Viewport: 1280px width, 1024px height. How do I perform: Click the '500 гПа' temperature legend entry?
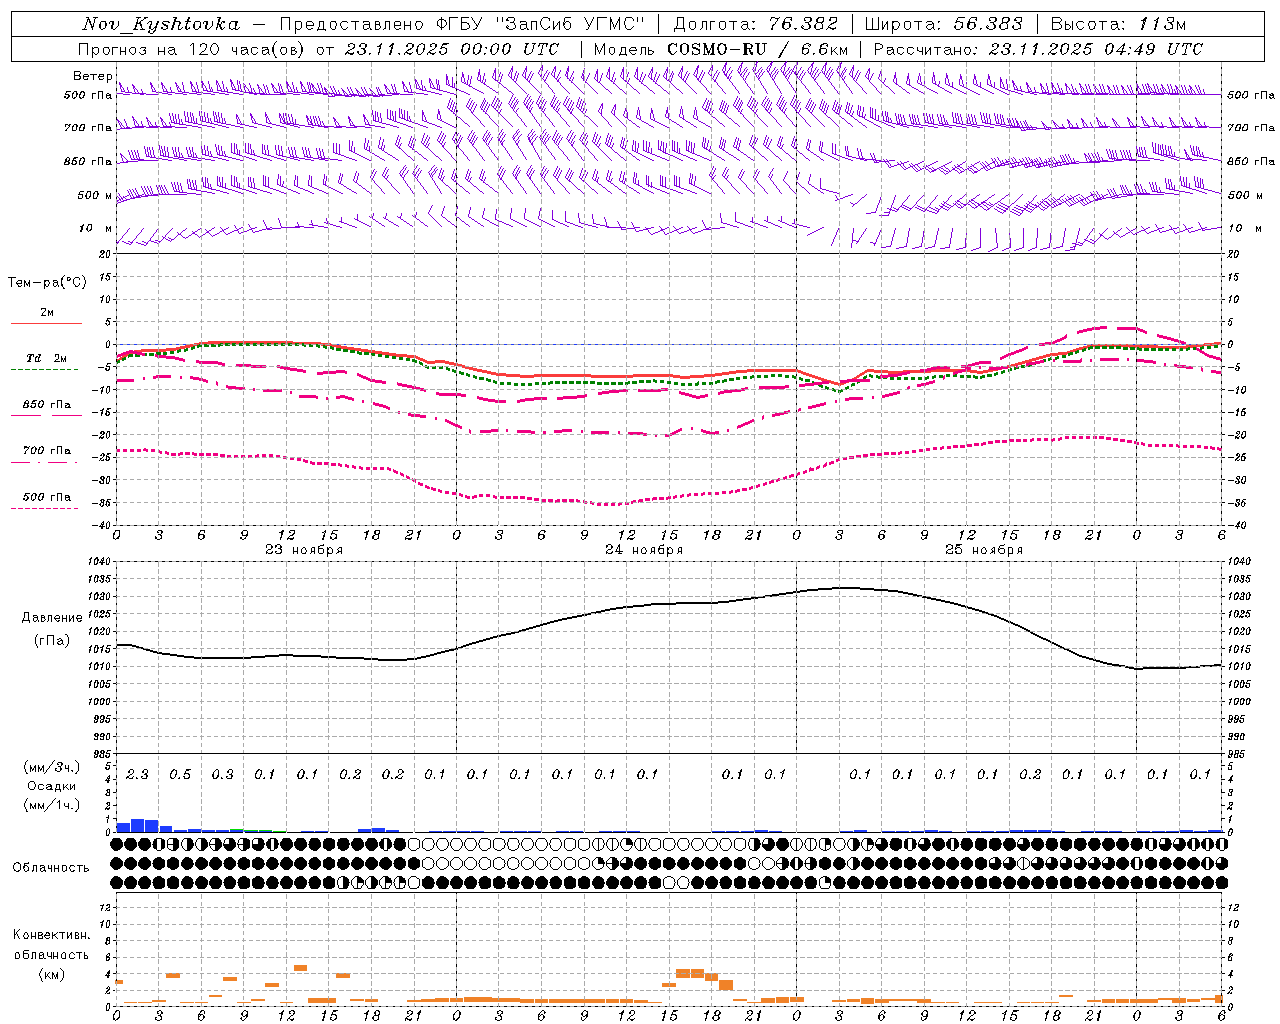coord(47,497)
